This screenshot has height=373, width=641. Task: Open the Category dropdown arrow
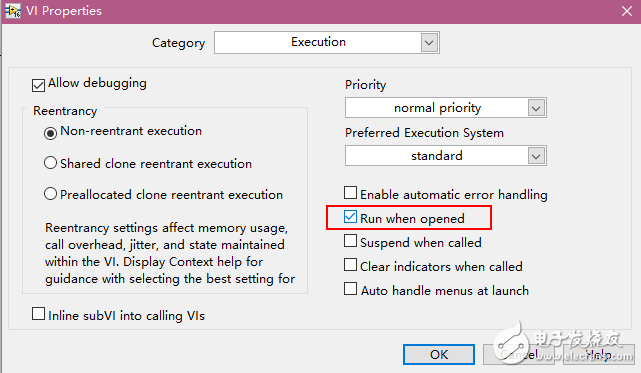tap(429, 43)
